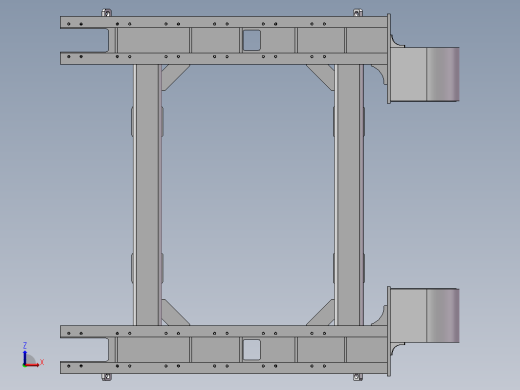Viewport: 520px width, 390px height.
Task: Select the top-left diagonal gusset brace
Action: point(175,78)
